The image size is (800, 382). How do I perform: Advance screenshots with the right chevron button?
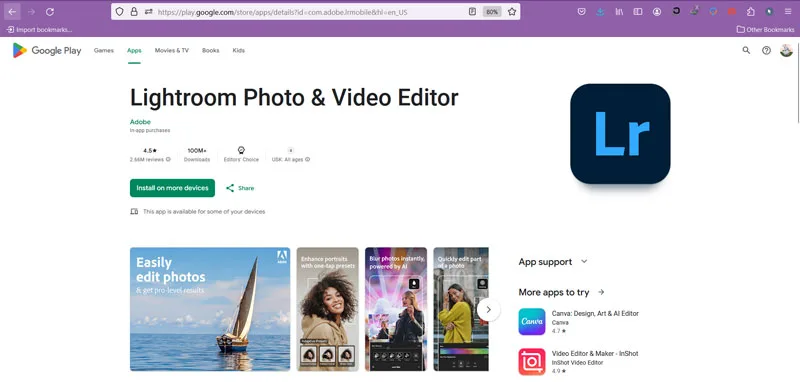tap(489, 310)
